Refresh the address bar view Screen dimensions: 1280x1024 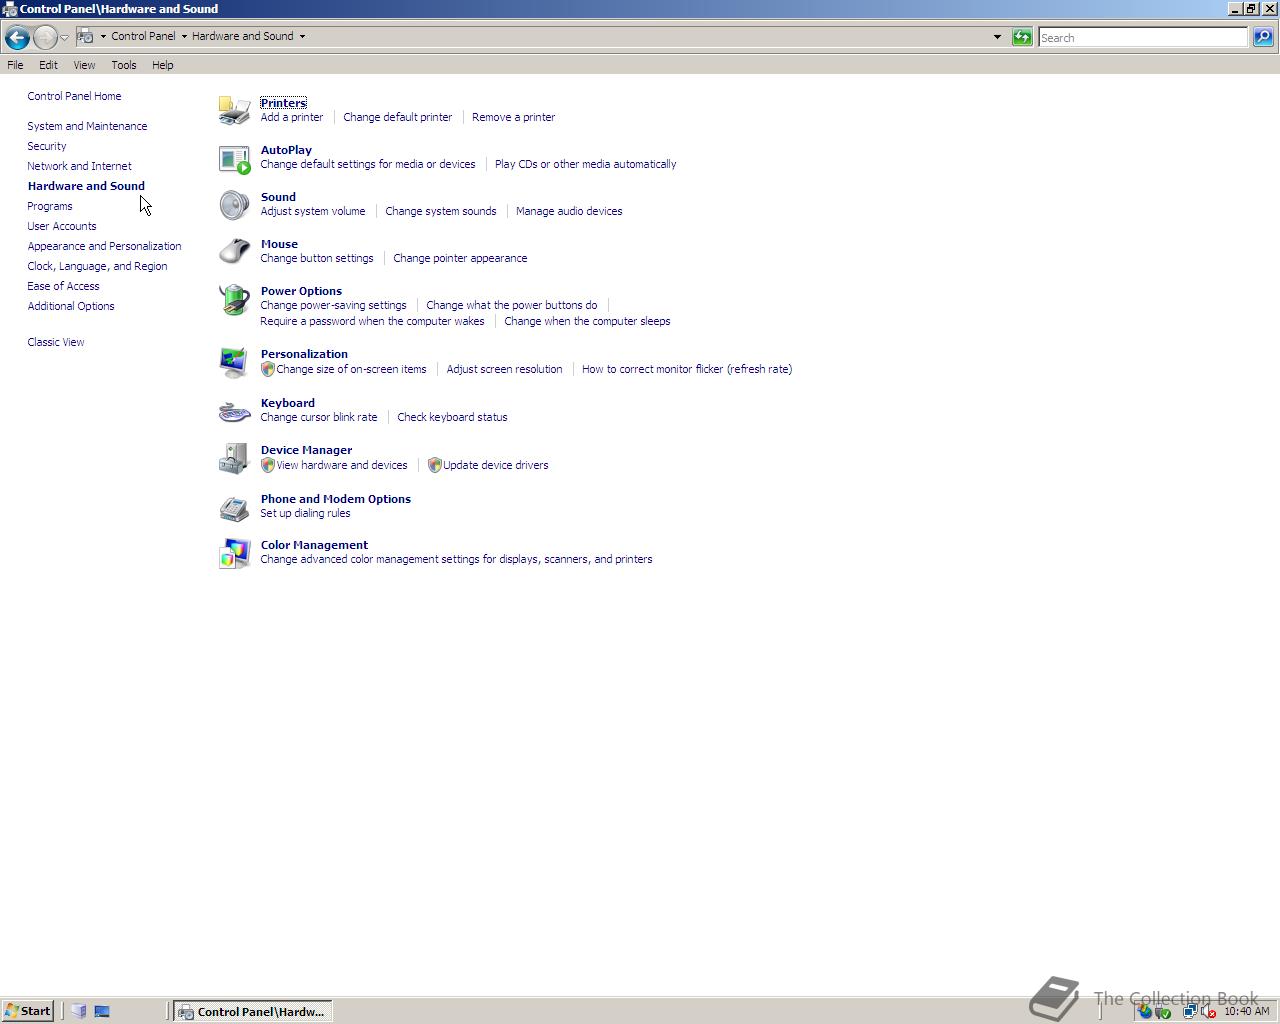click(1021, 37)
